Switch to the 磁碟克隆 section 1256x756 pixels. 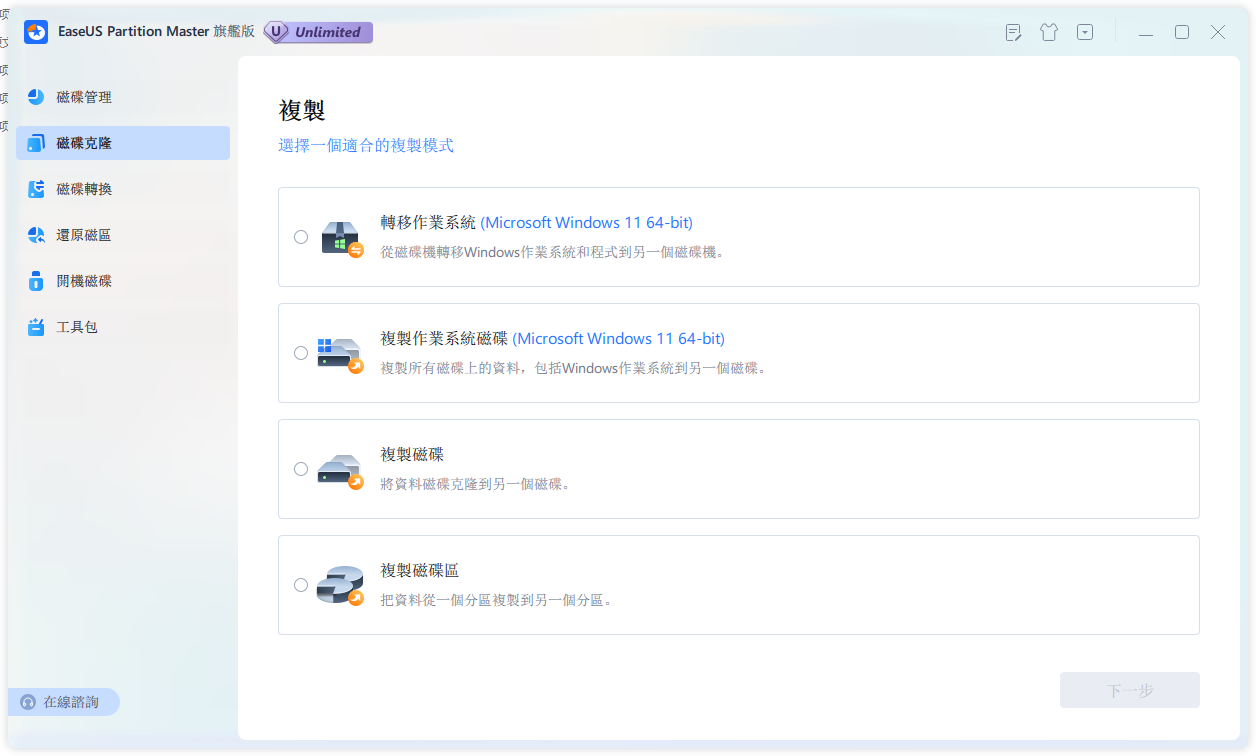(85, 143)
